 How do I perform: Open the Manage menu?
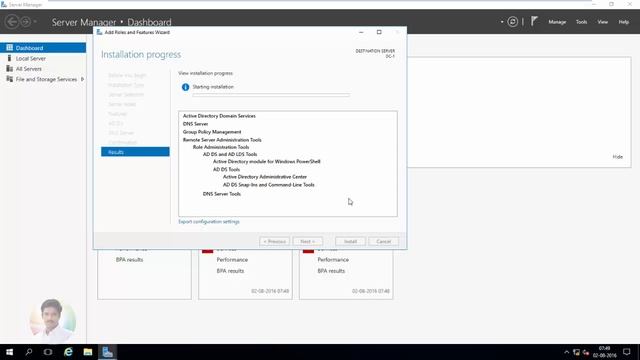(x=557, y=22)
